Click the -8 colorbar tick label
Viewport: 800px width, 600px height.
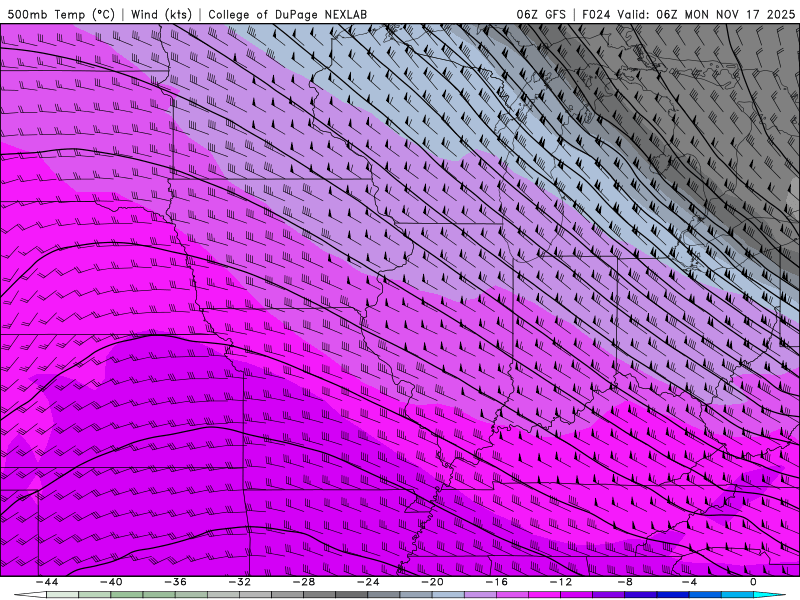click(x=625, y=582)
